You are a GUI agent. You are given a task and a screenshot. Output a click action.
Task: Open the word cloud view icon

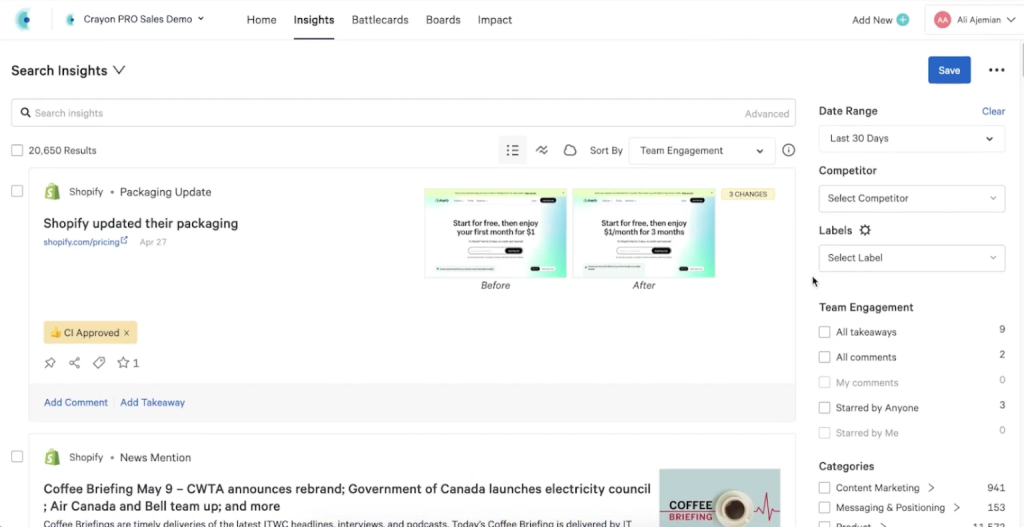pyautogui.click(x=570, y=151)
